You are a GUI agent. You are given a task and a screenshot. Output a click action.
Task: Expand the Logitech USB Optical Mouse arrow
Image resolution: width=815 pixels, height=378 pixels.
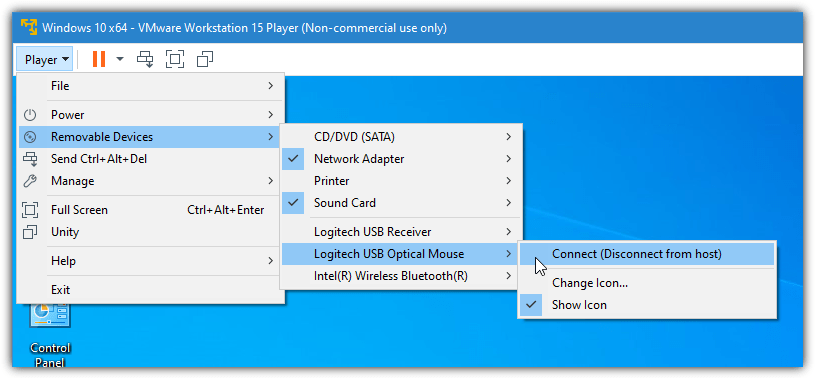pyautogui.click(x=508, y=254)
